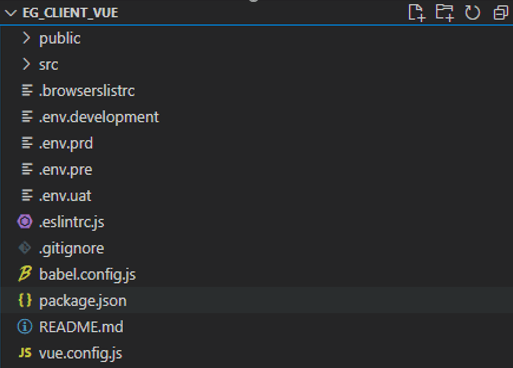Refresh the Explorer tree

click(472, 13)
